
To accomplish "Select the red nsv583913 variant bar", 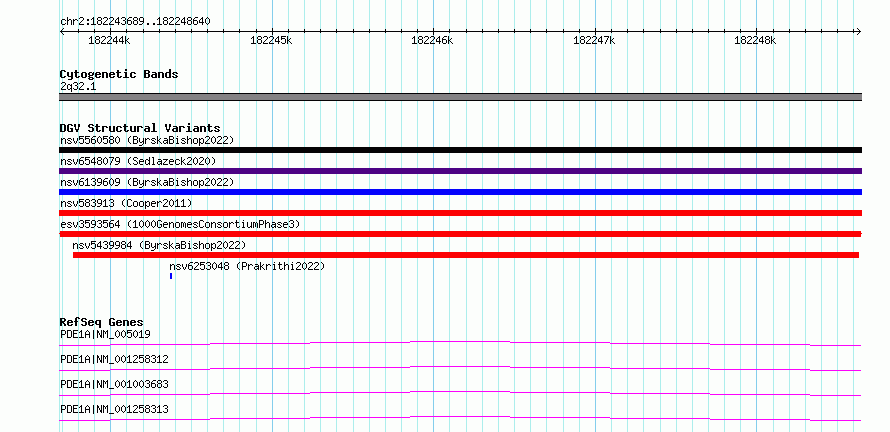I will point(460,213).
